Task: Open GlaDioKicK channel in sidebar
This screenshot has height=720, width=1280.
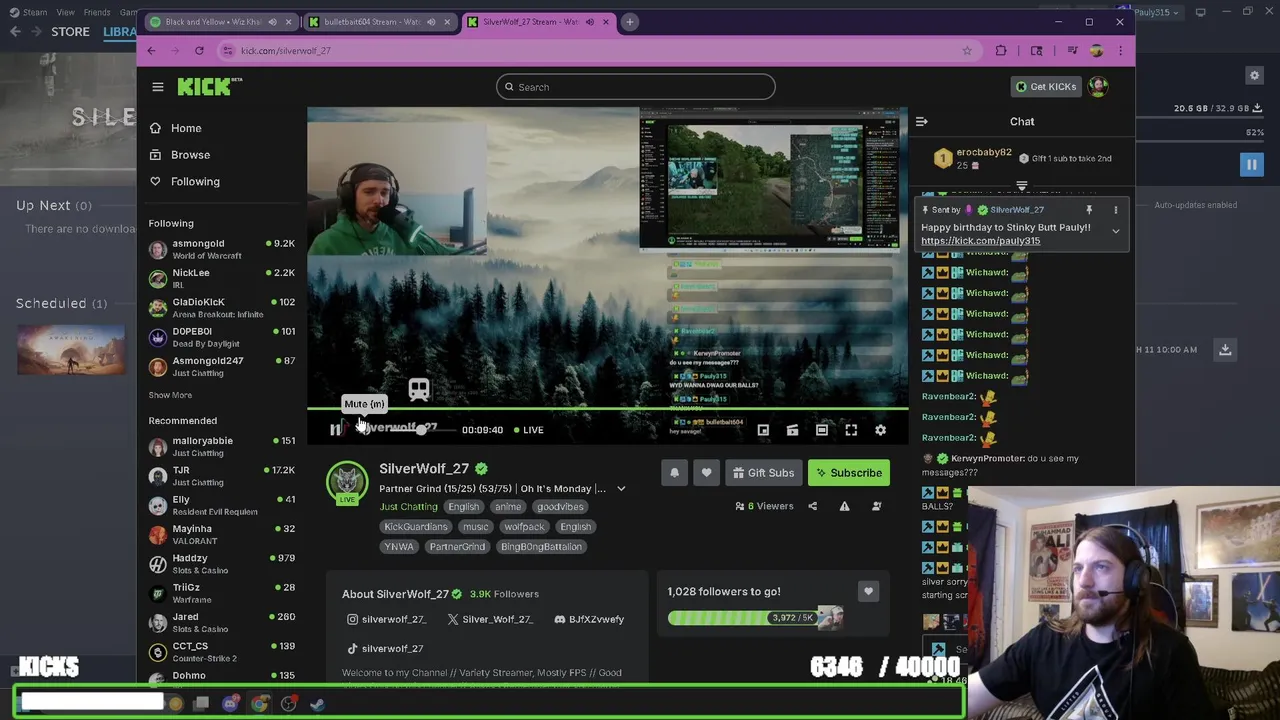Action: 221,307
